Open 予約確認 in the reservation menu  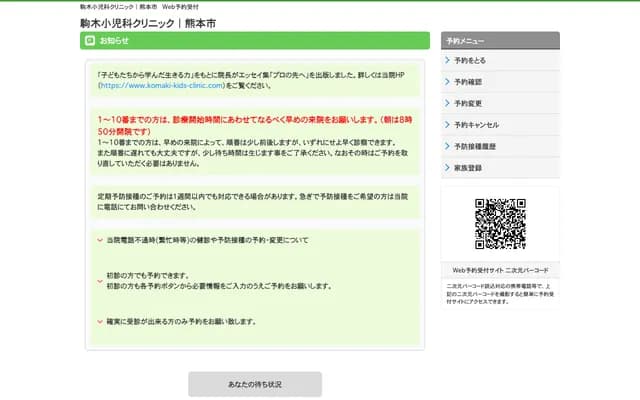[468, 82]
